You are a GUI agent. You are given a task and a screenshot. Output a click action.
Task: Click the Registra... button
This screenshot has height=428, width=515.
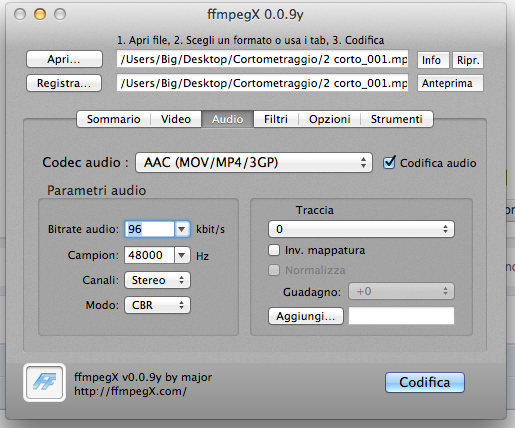click(x=64, y=83)
